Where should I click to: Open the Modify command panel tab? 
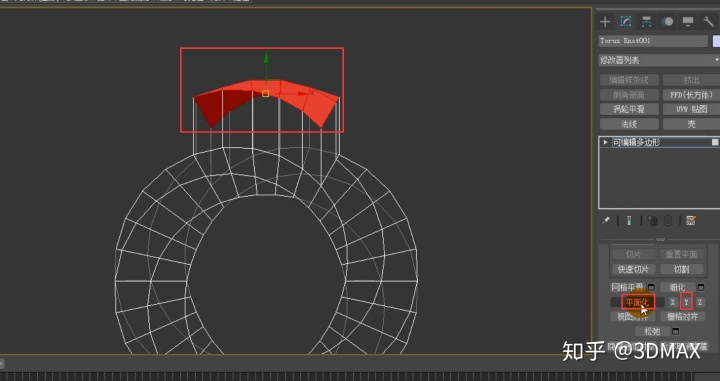pyautogui.click(x=625, y=22)
